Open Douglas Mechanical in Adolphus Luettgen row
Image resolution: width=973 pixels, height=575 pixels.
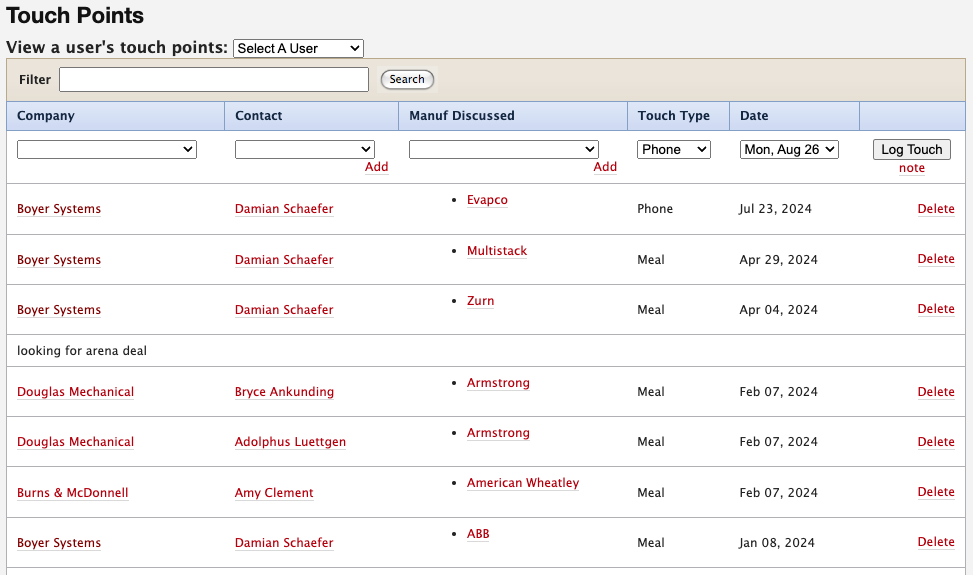point(75,442)
